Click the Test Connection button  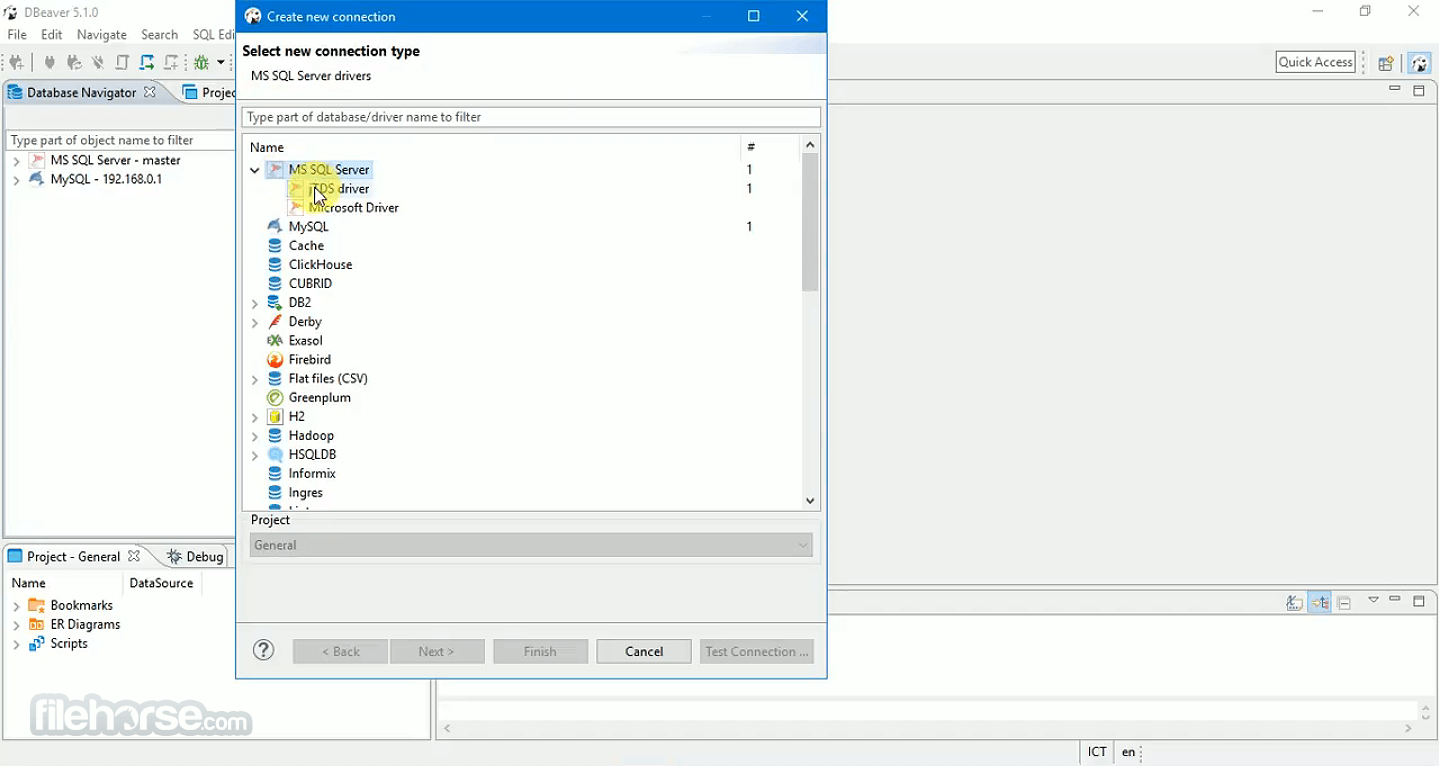(757, 651)
